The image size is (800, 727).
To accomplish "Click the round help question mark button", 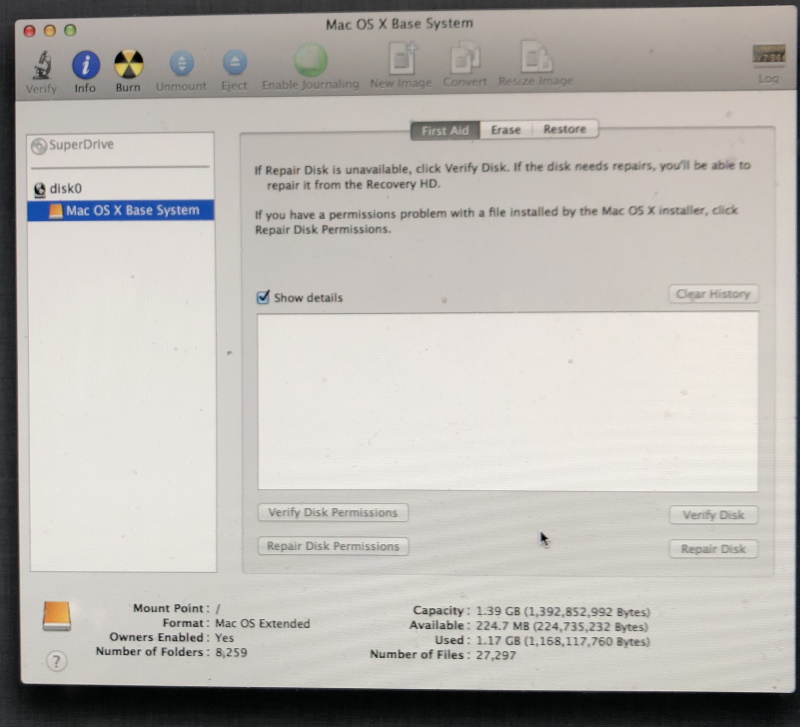I will tap(57, 661).
